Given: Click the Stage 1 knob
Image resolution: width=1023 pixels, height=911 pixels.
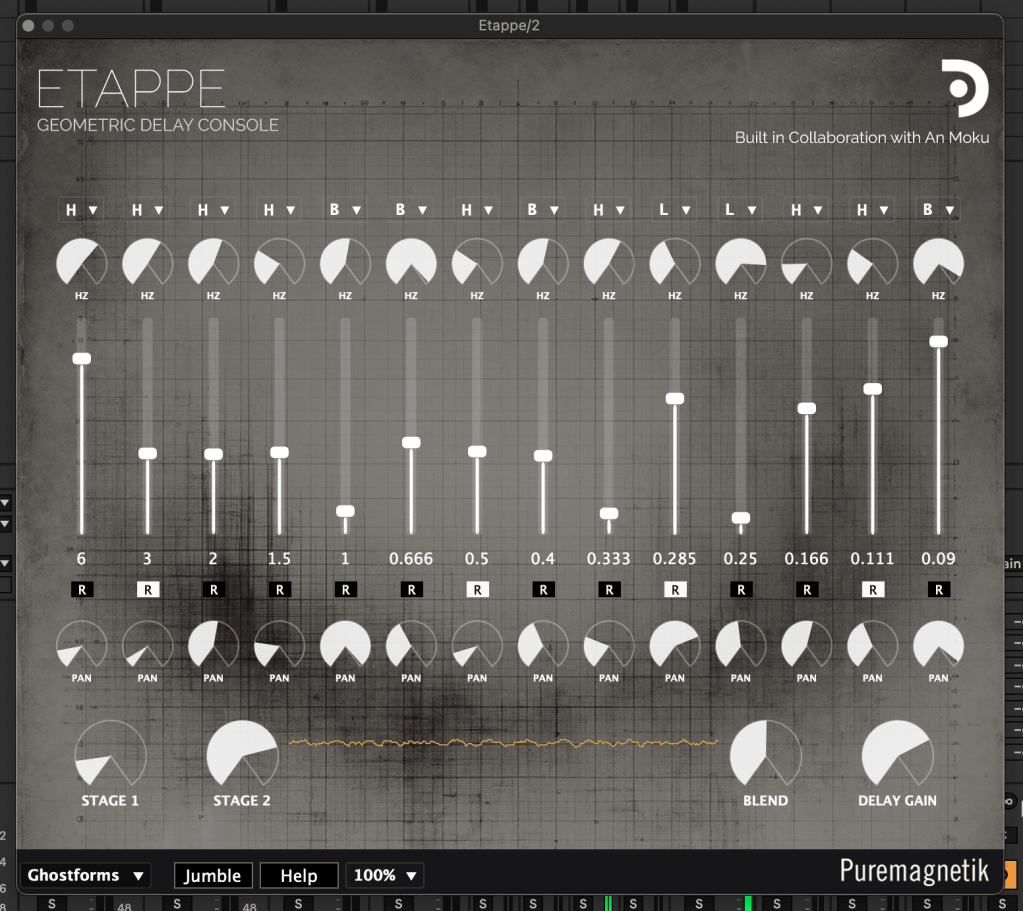Looking at the screenshot, I should click(x=110, y=755).
